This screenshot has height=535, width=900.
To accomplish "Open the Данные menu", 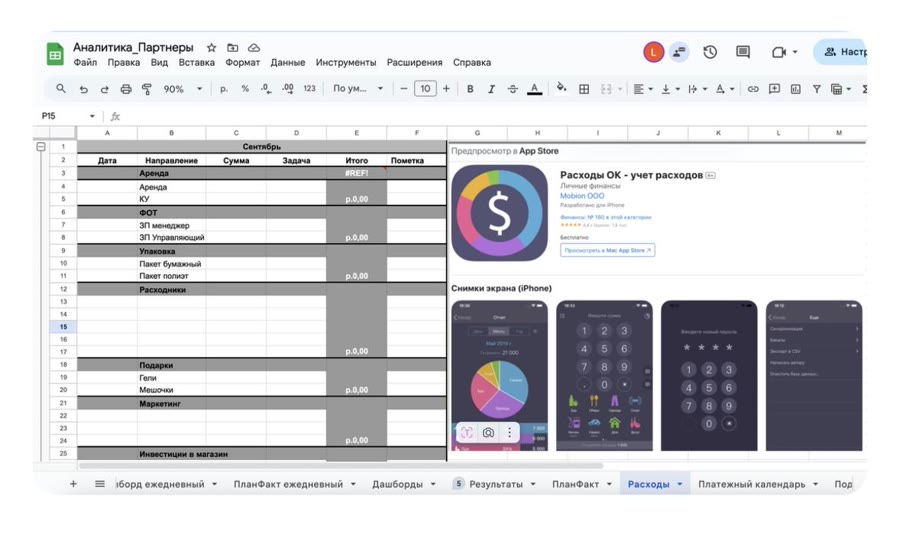I will point(288,63).
